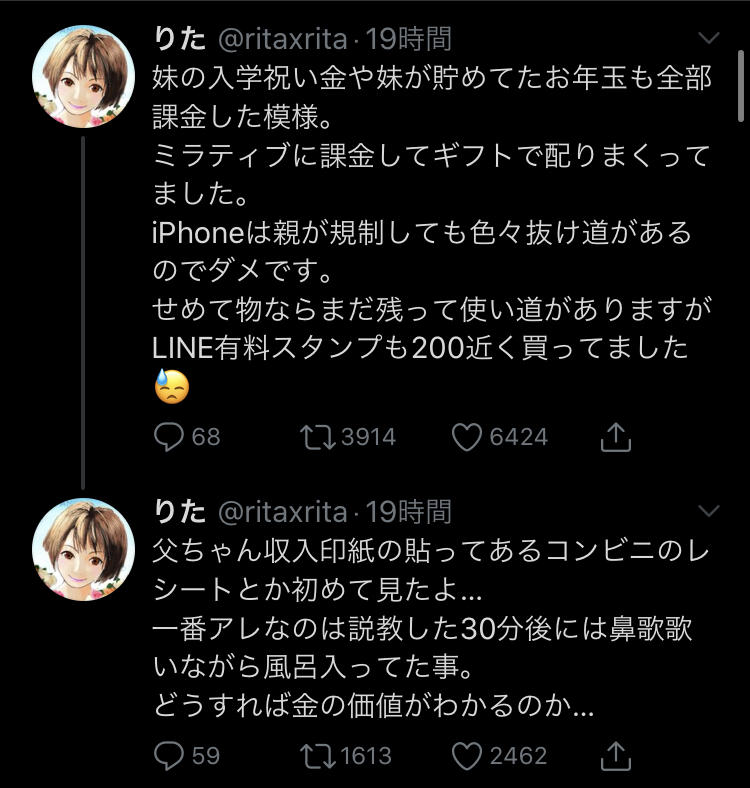Share the first tweet
Viewport: 750px width, 788px height.
(x=616, y=437)
